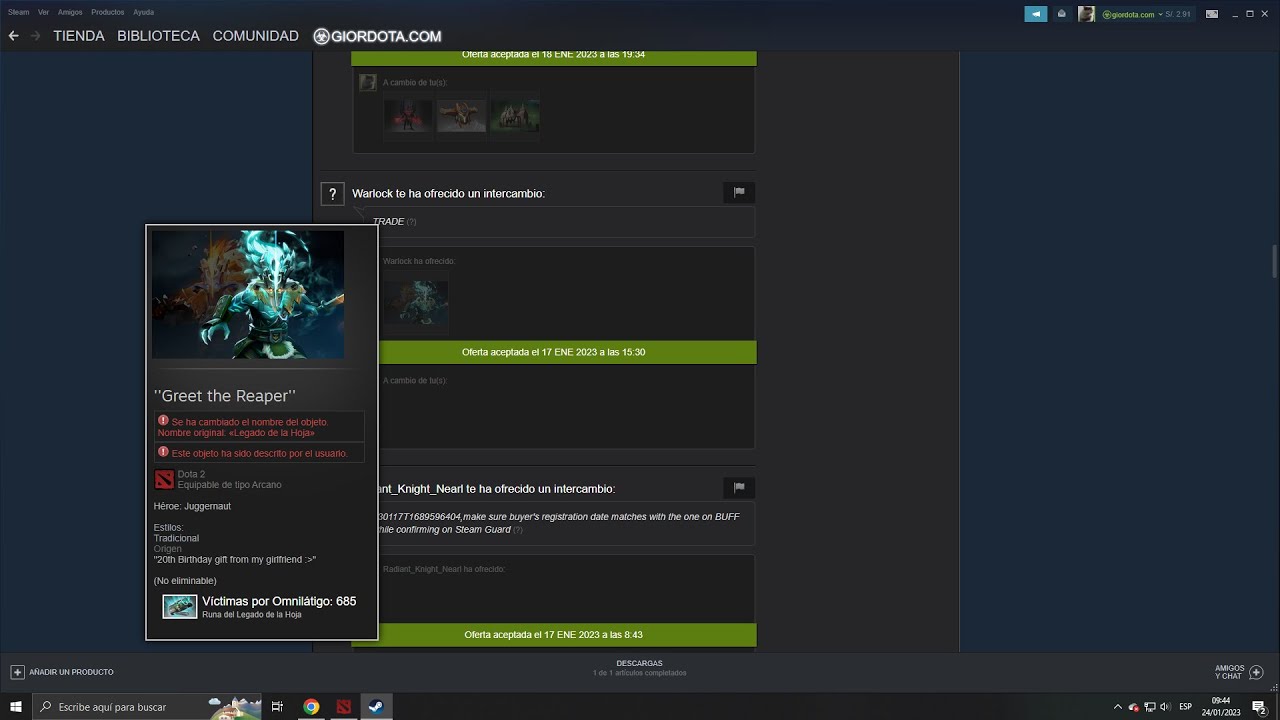Click the announcements megaphone icon

point(1036,14)
